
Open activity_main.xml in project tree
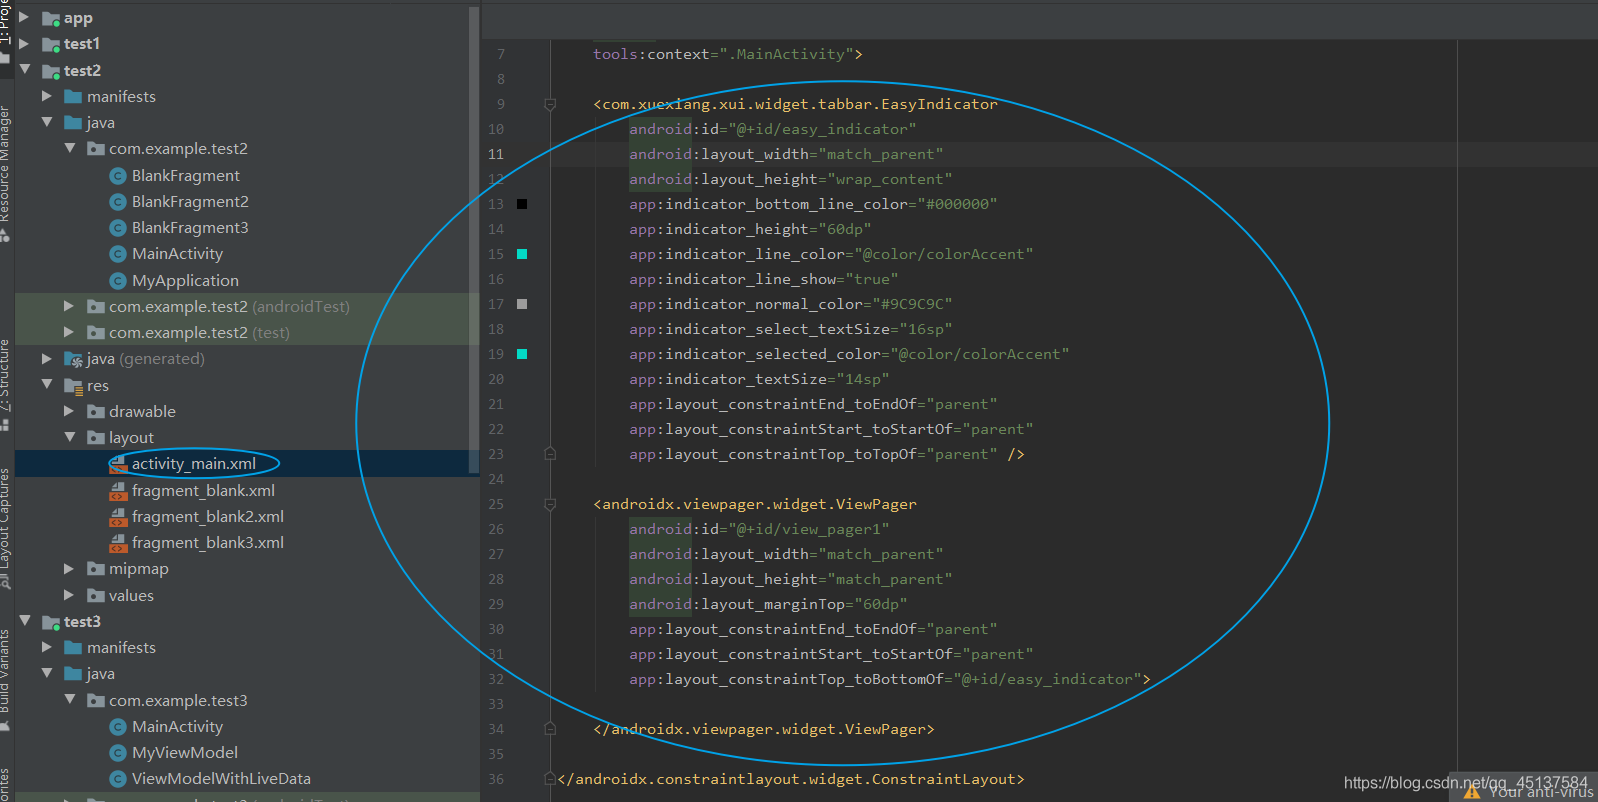(x=194, y=463)
